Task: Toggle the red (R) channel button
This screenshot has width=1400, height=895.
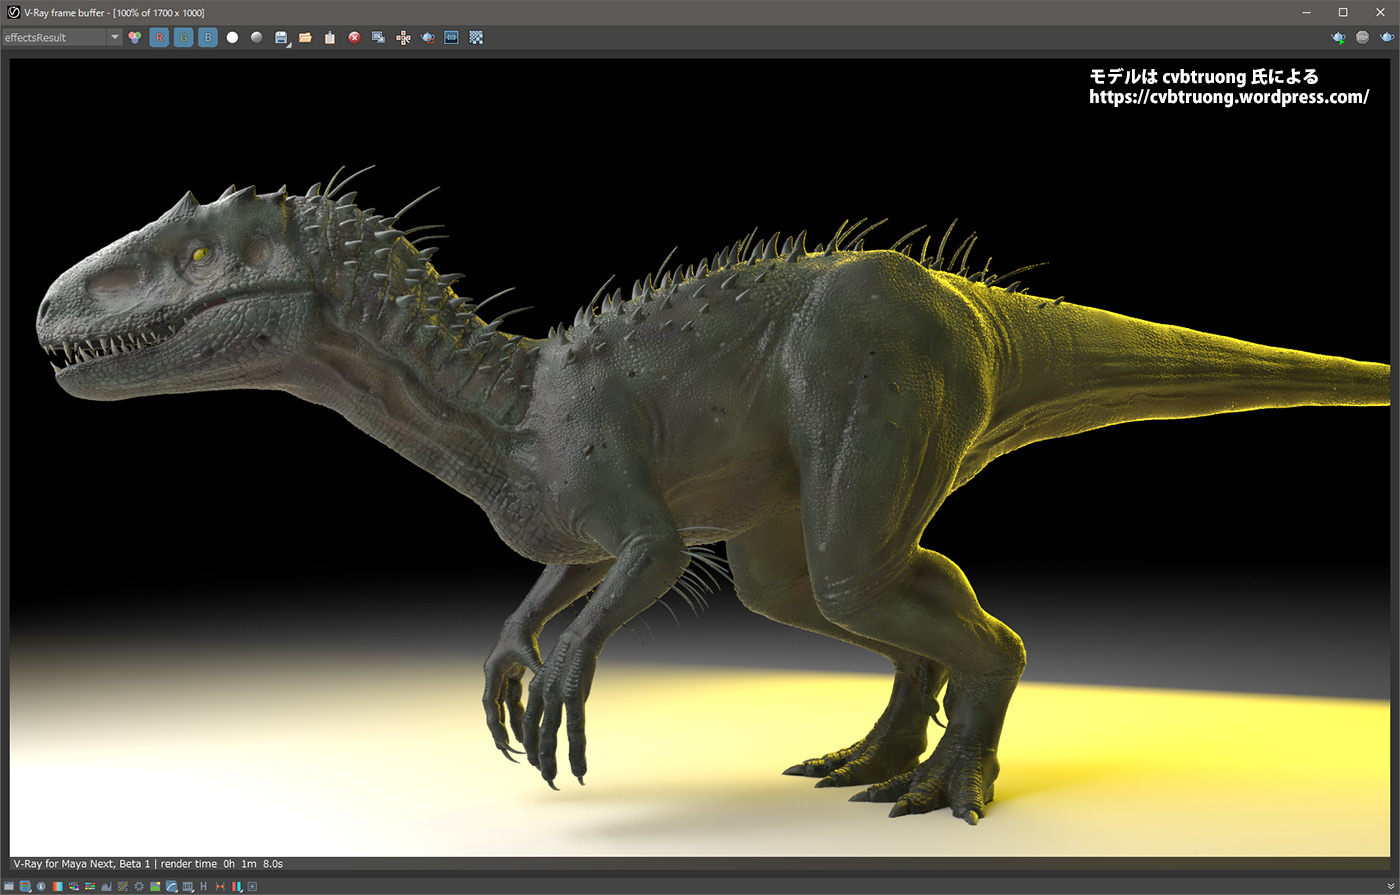Action: (159, 37)
